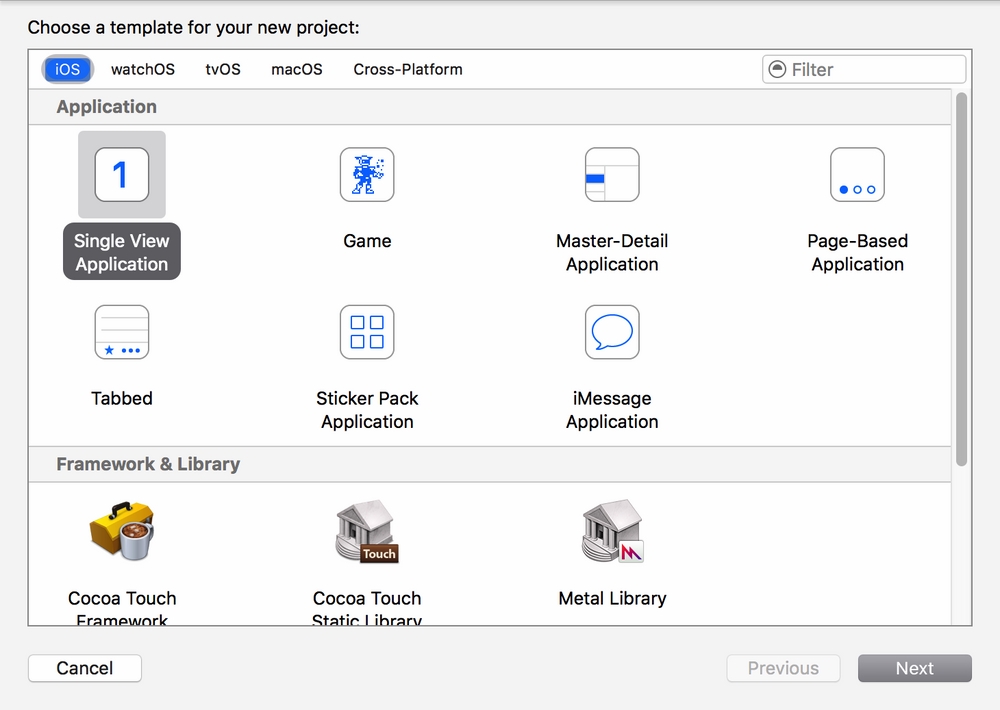The width and height of the screenshot is (1000, 710).
Task: Click the Next button
Action: [x=914, y=668]
